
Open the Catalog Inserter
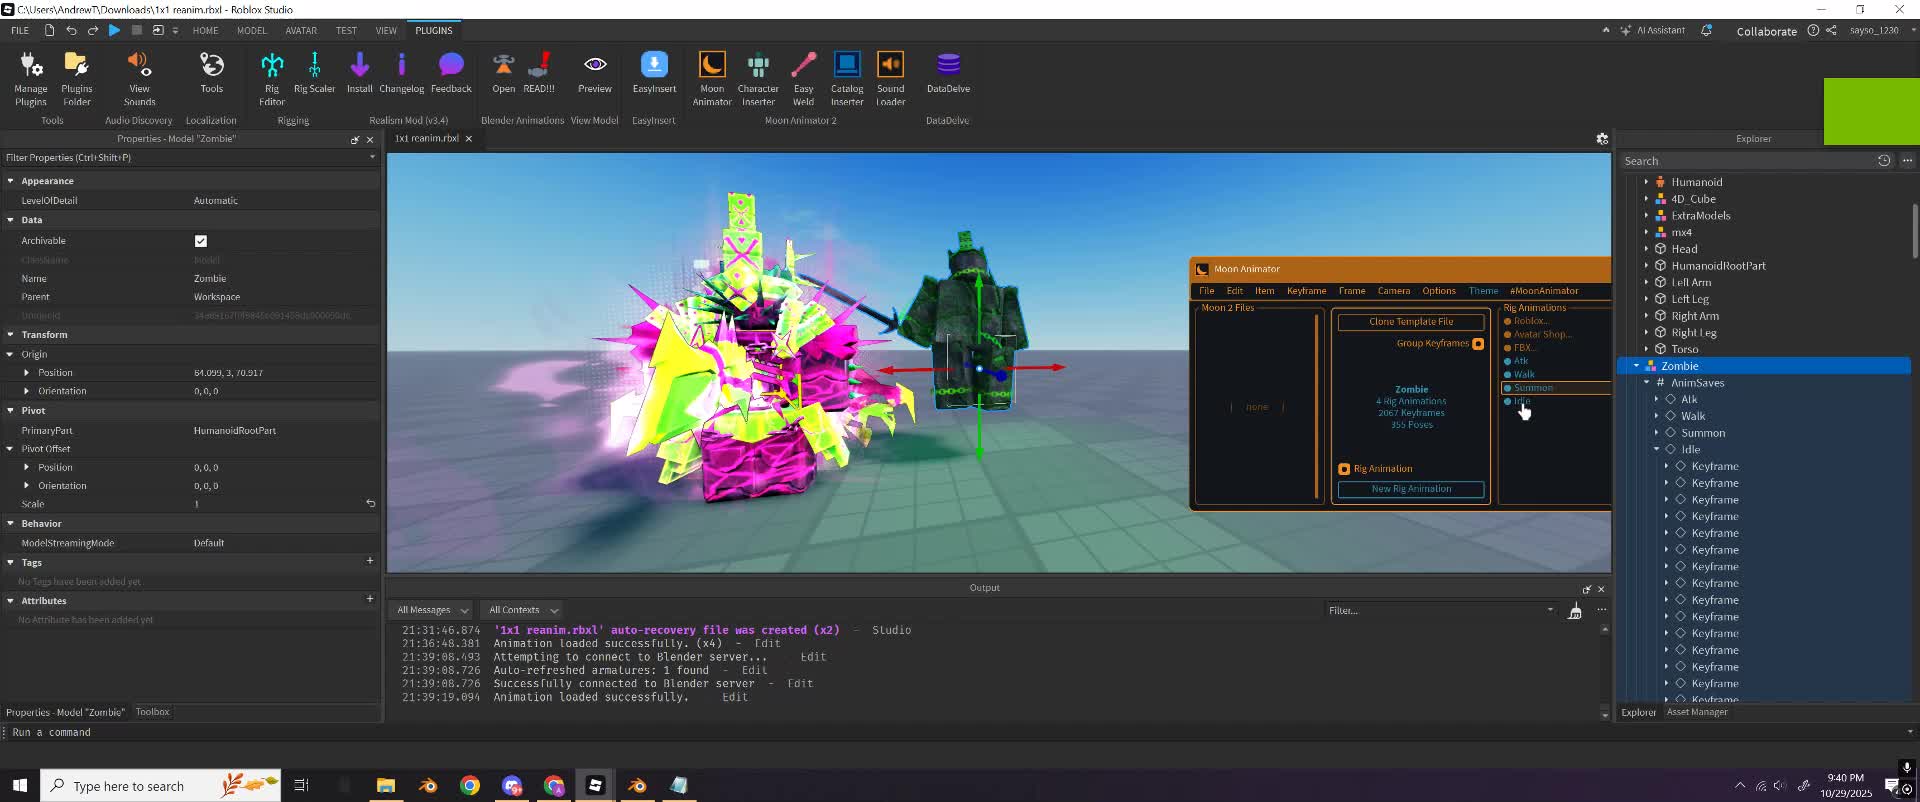click(847, 78)
